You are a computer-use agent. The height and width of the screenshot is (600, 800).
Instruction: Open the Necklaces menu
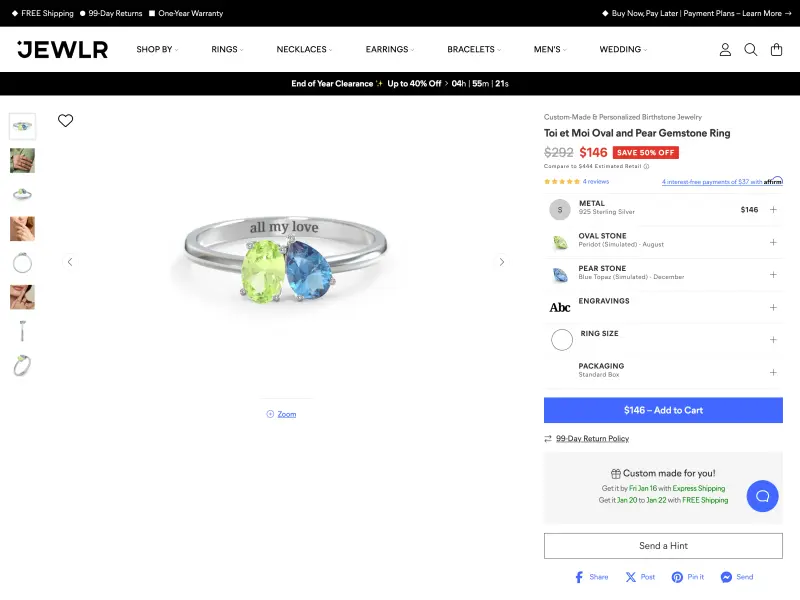[x=303, y=49]
